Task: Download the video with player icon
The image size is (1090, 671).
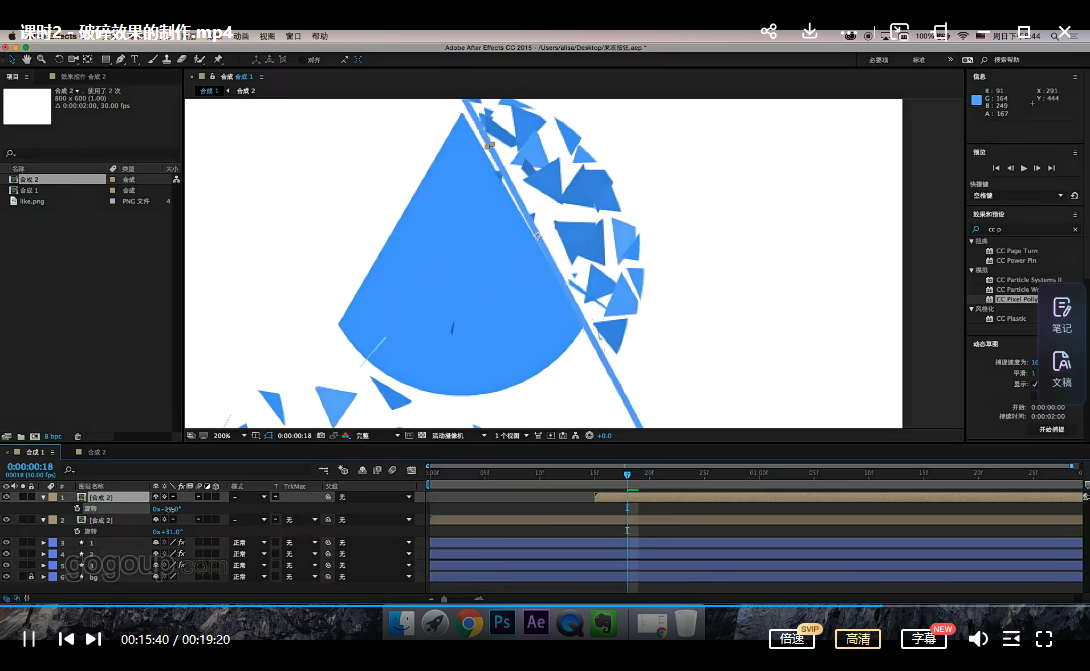Action: (x=809, y=31)
